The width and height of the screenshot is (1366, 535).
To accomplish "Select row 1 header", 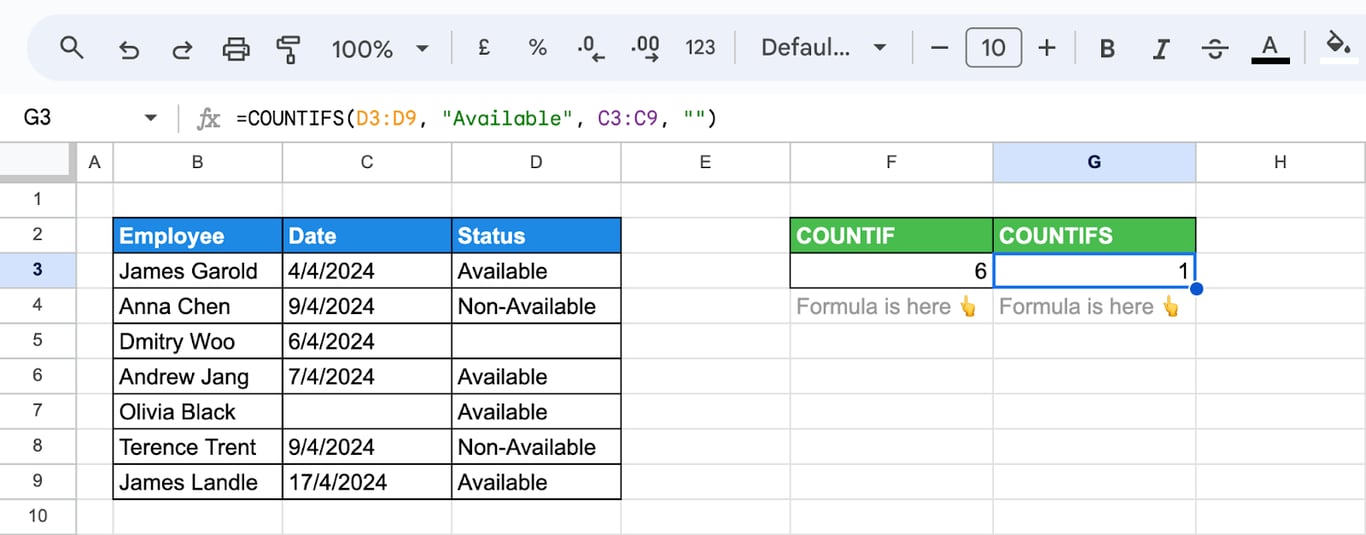I will coord(38,199).
